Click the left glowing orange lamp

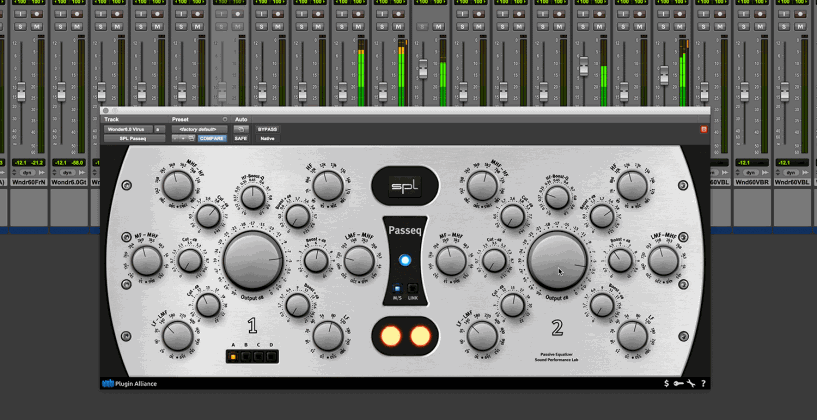pos(391,337)
